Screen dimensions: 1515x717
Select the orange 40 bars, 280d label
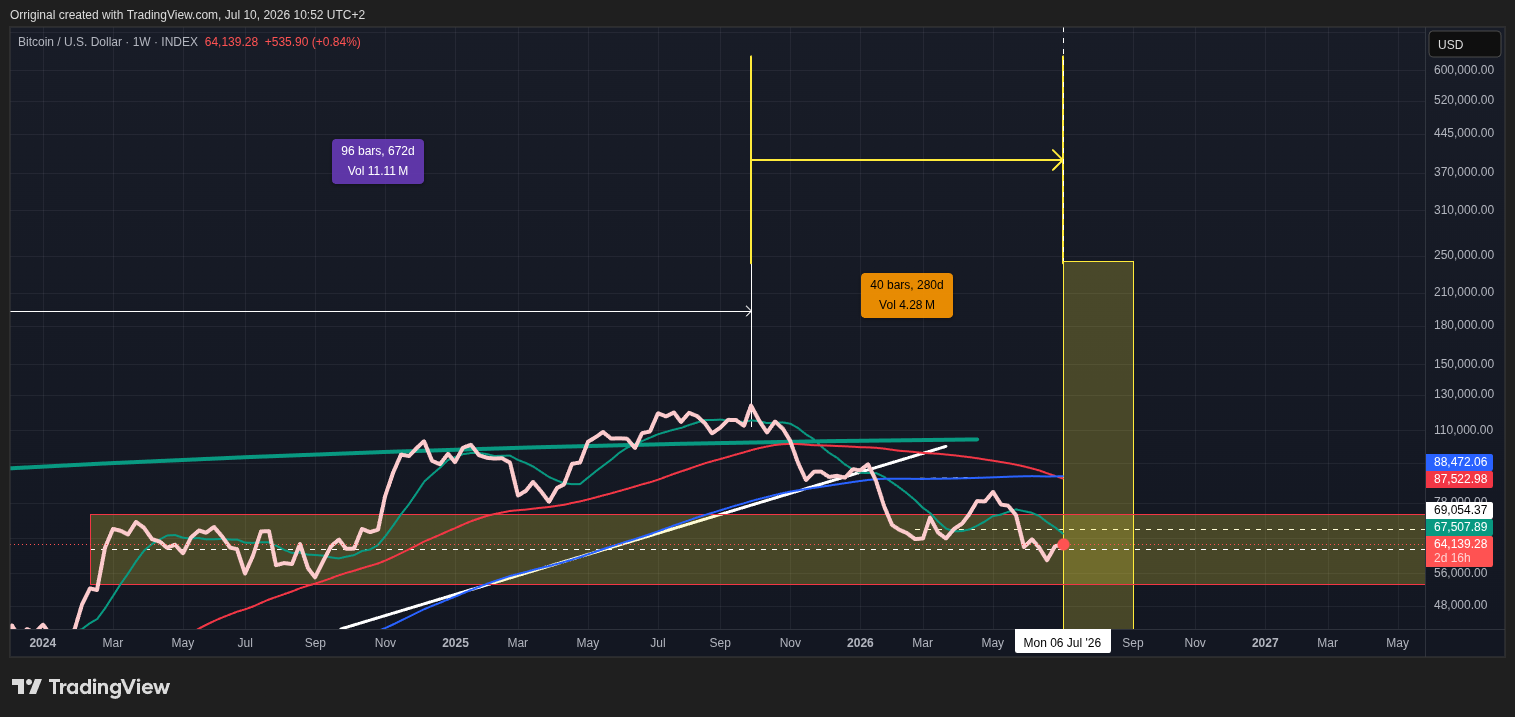pyautogui.click(x=907, y=295)
